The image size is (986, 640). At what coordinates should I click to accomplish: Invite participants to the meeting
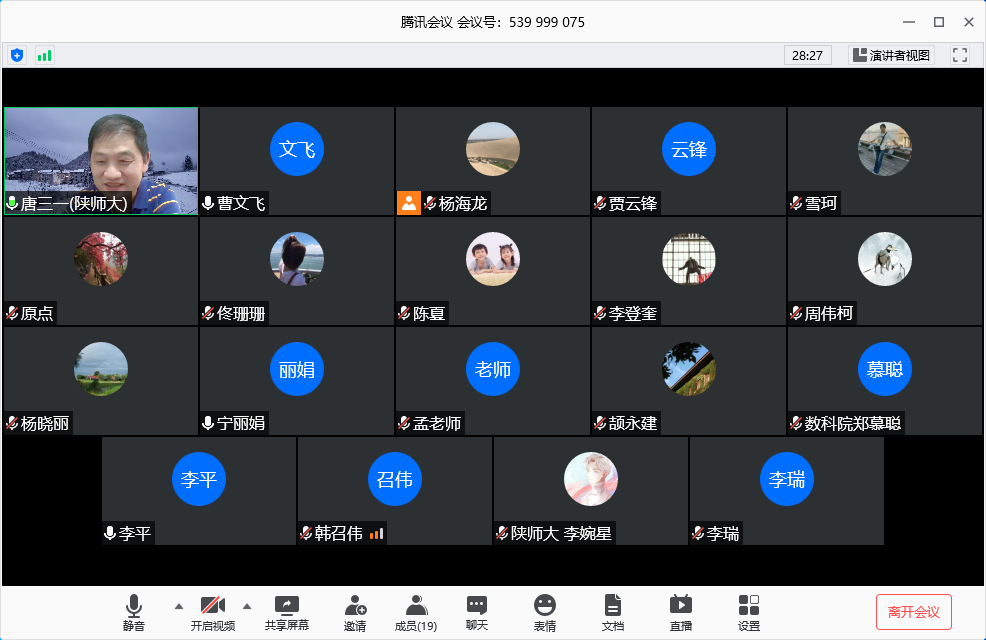click(355, 613)
